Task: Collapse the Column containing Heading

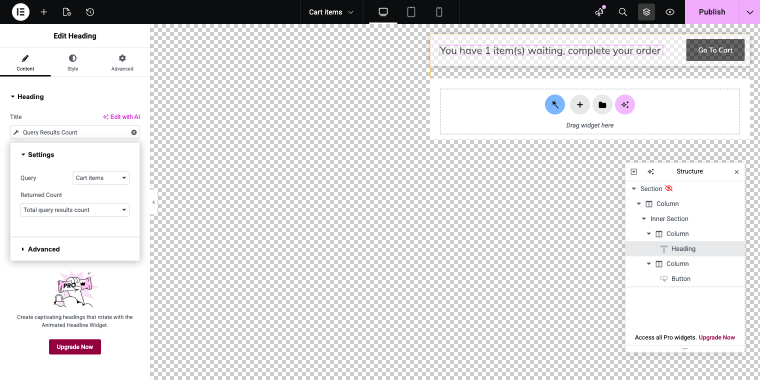Action: [649, 234]
